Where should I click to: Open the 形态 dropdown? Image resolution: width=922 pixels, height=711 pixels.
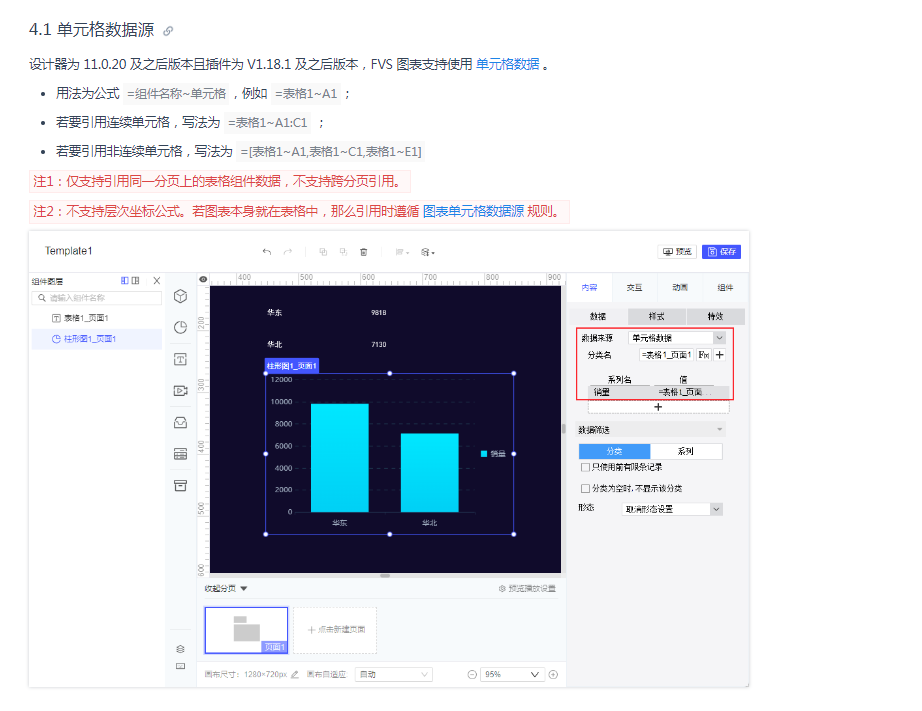[x=672, y=509]
